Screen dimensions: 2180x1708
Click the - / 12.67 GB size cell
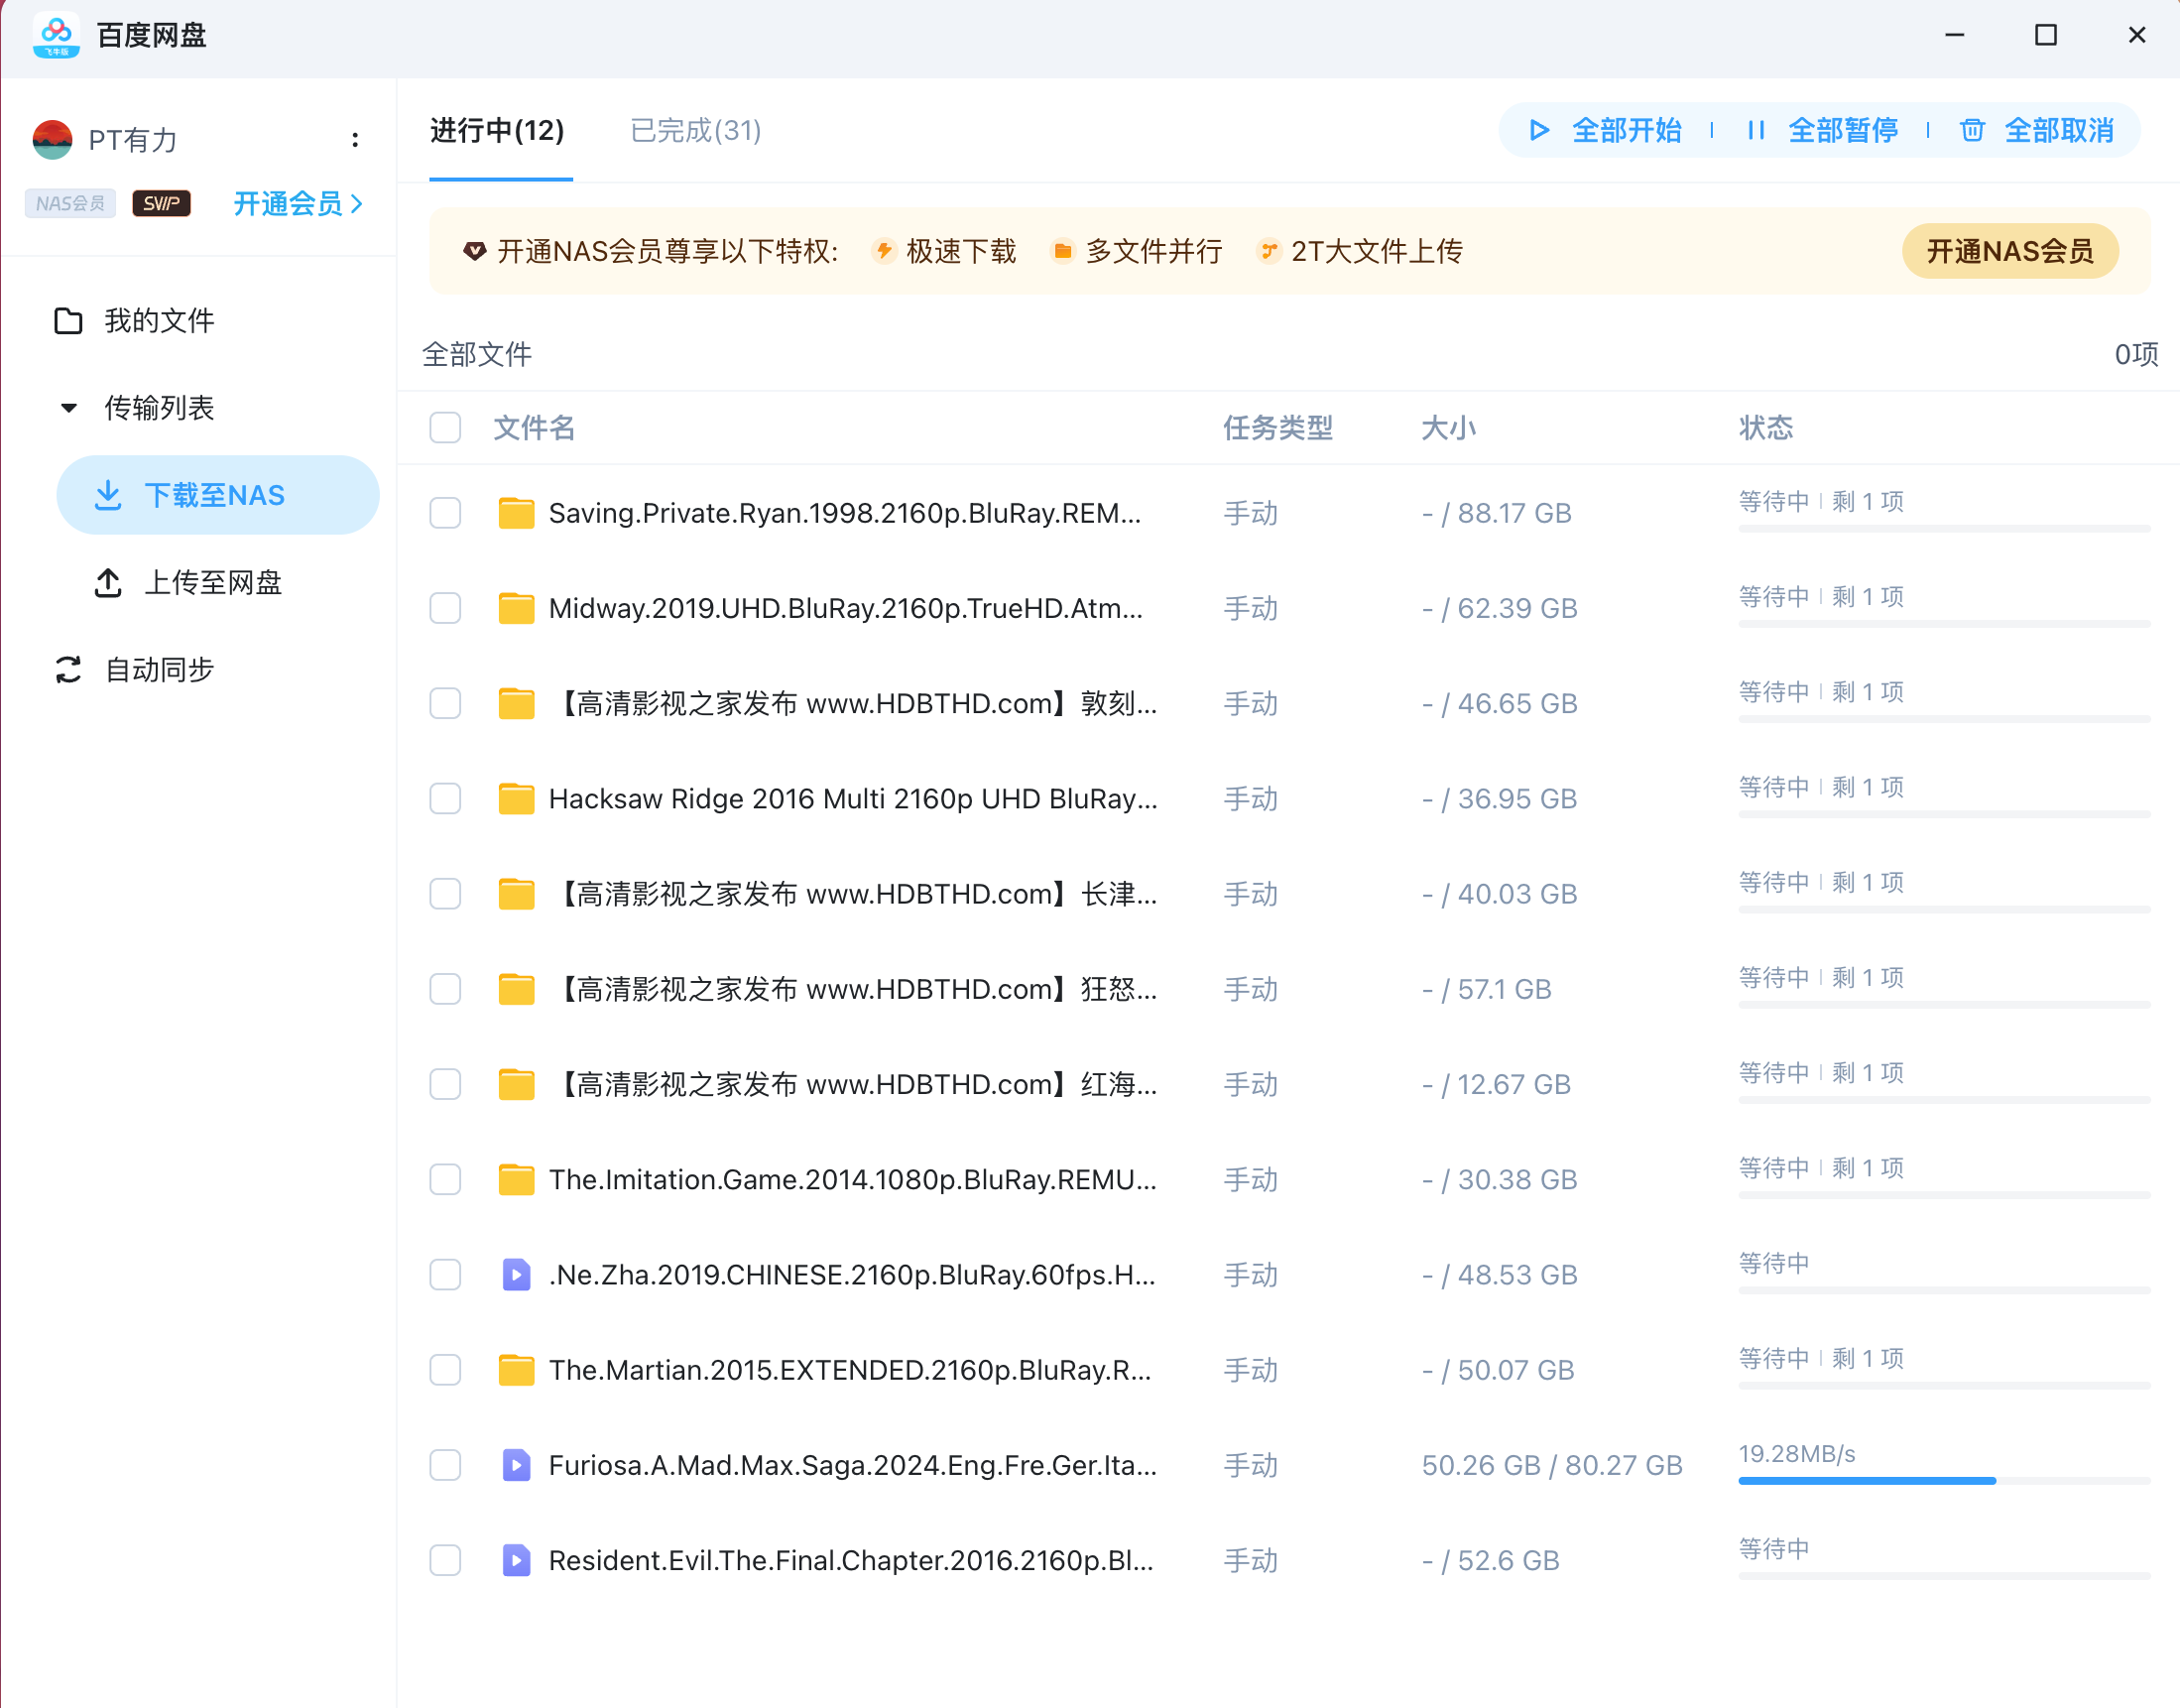click(1496, 1084)
